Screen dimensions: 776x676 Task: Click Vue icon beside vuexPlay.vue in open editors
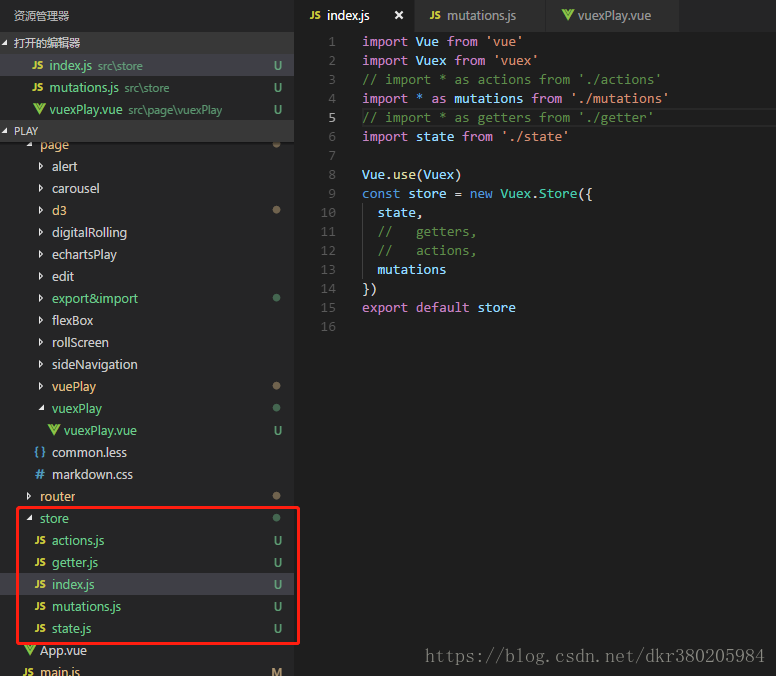coord(39,109)
